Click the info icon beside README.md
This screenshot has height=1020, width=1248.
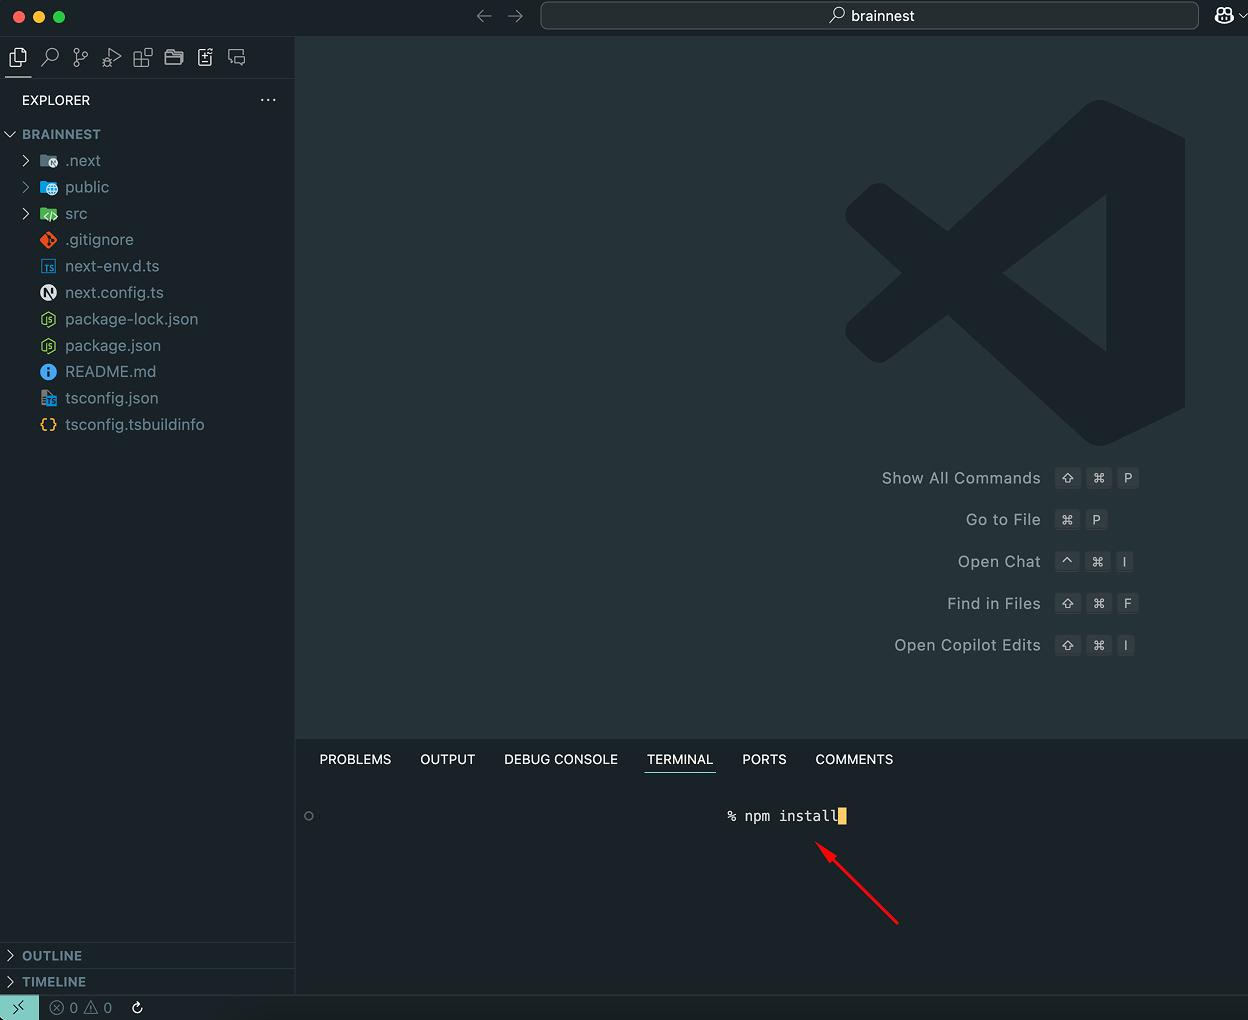click(48, 372)
